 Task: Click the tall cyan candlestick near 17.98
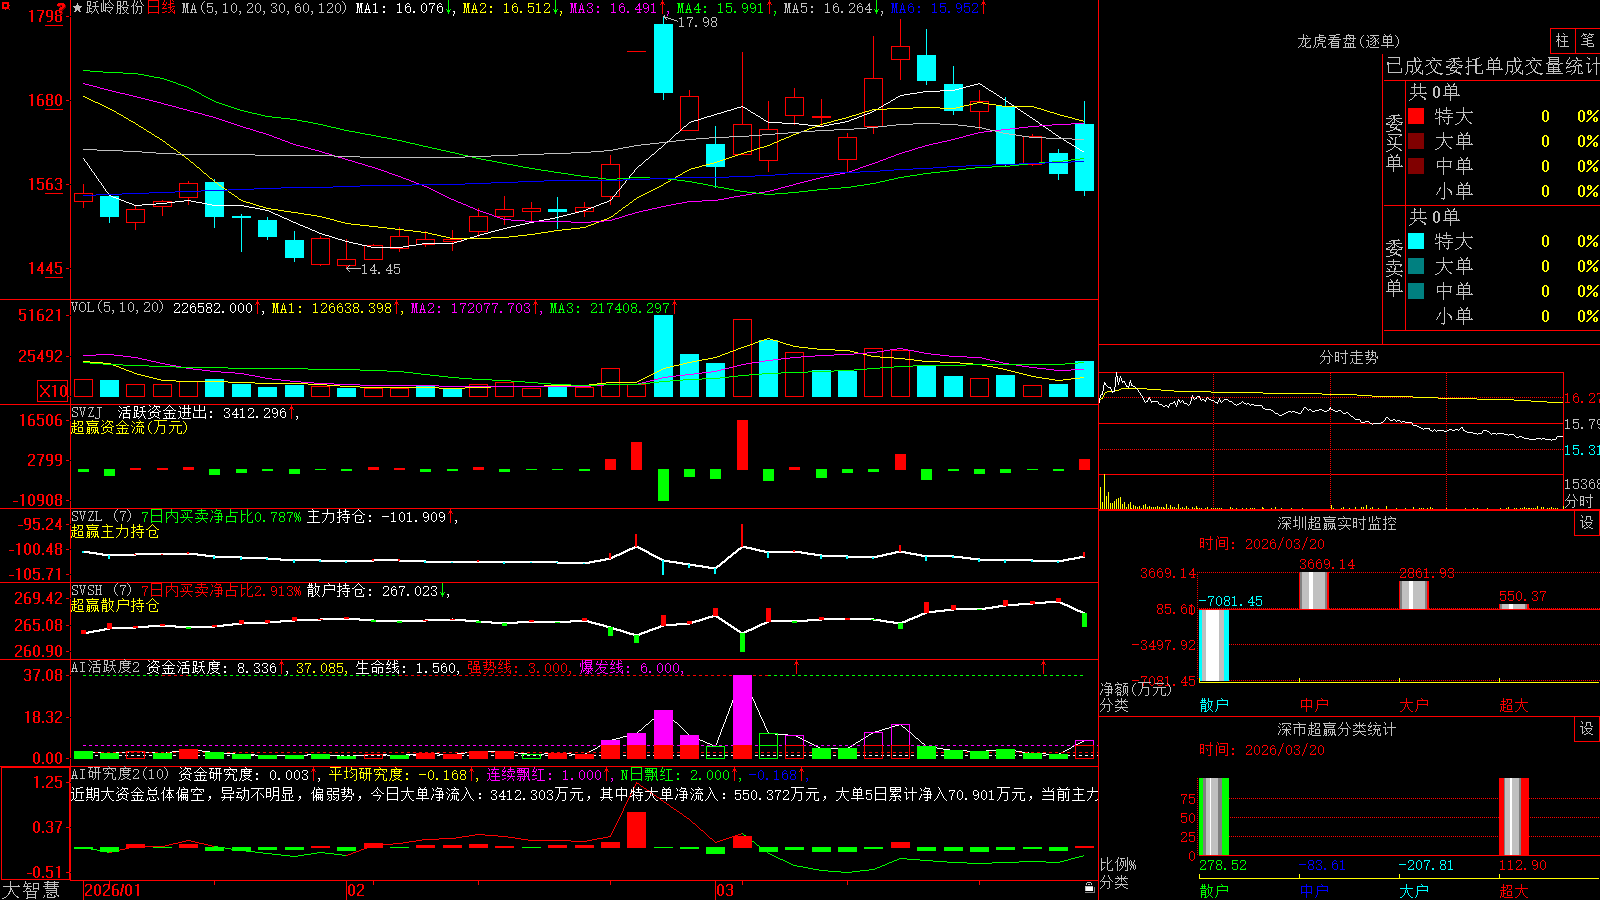[663, 58]
